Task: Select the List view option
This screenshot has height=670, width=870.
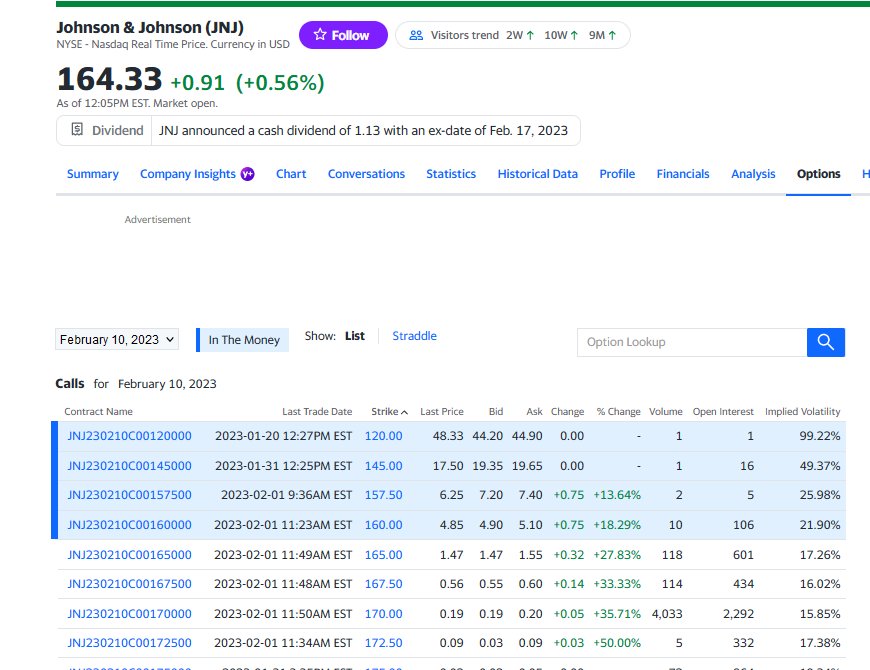Action: (x=355, y=336)
